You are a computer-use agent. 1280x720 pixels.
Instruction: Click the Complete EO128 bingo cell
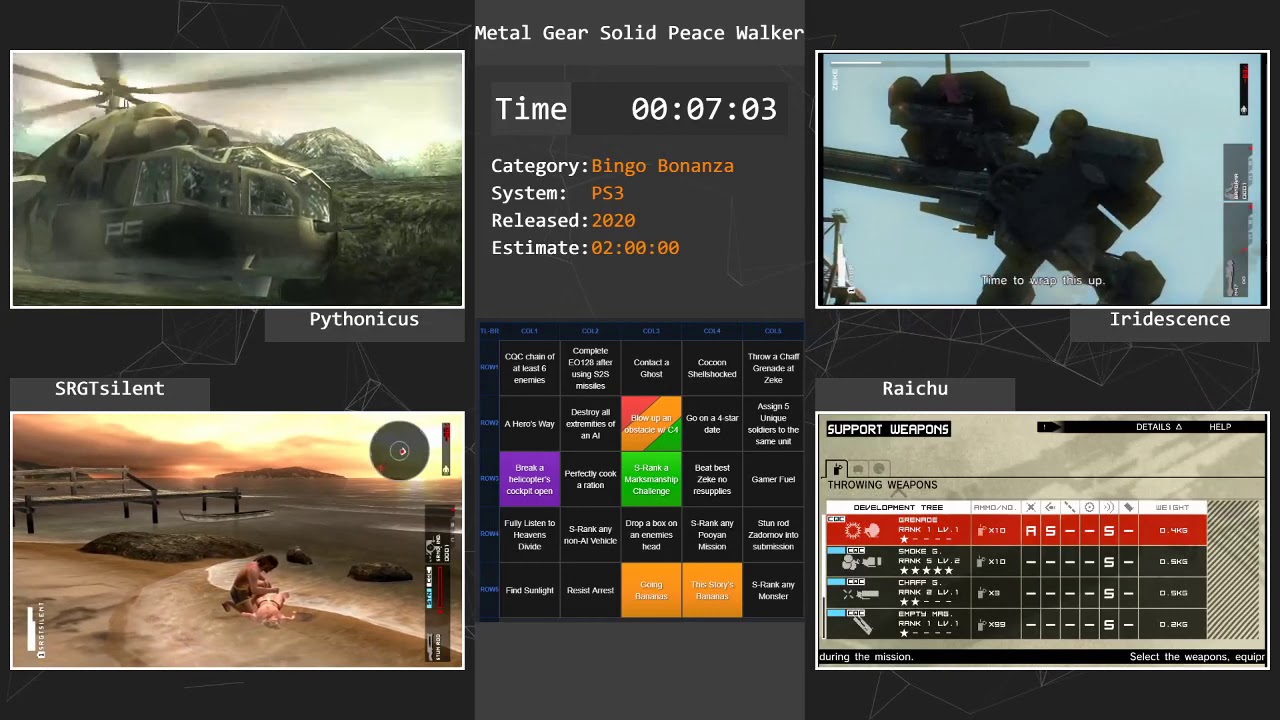pos(590,368)
